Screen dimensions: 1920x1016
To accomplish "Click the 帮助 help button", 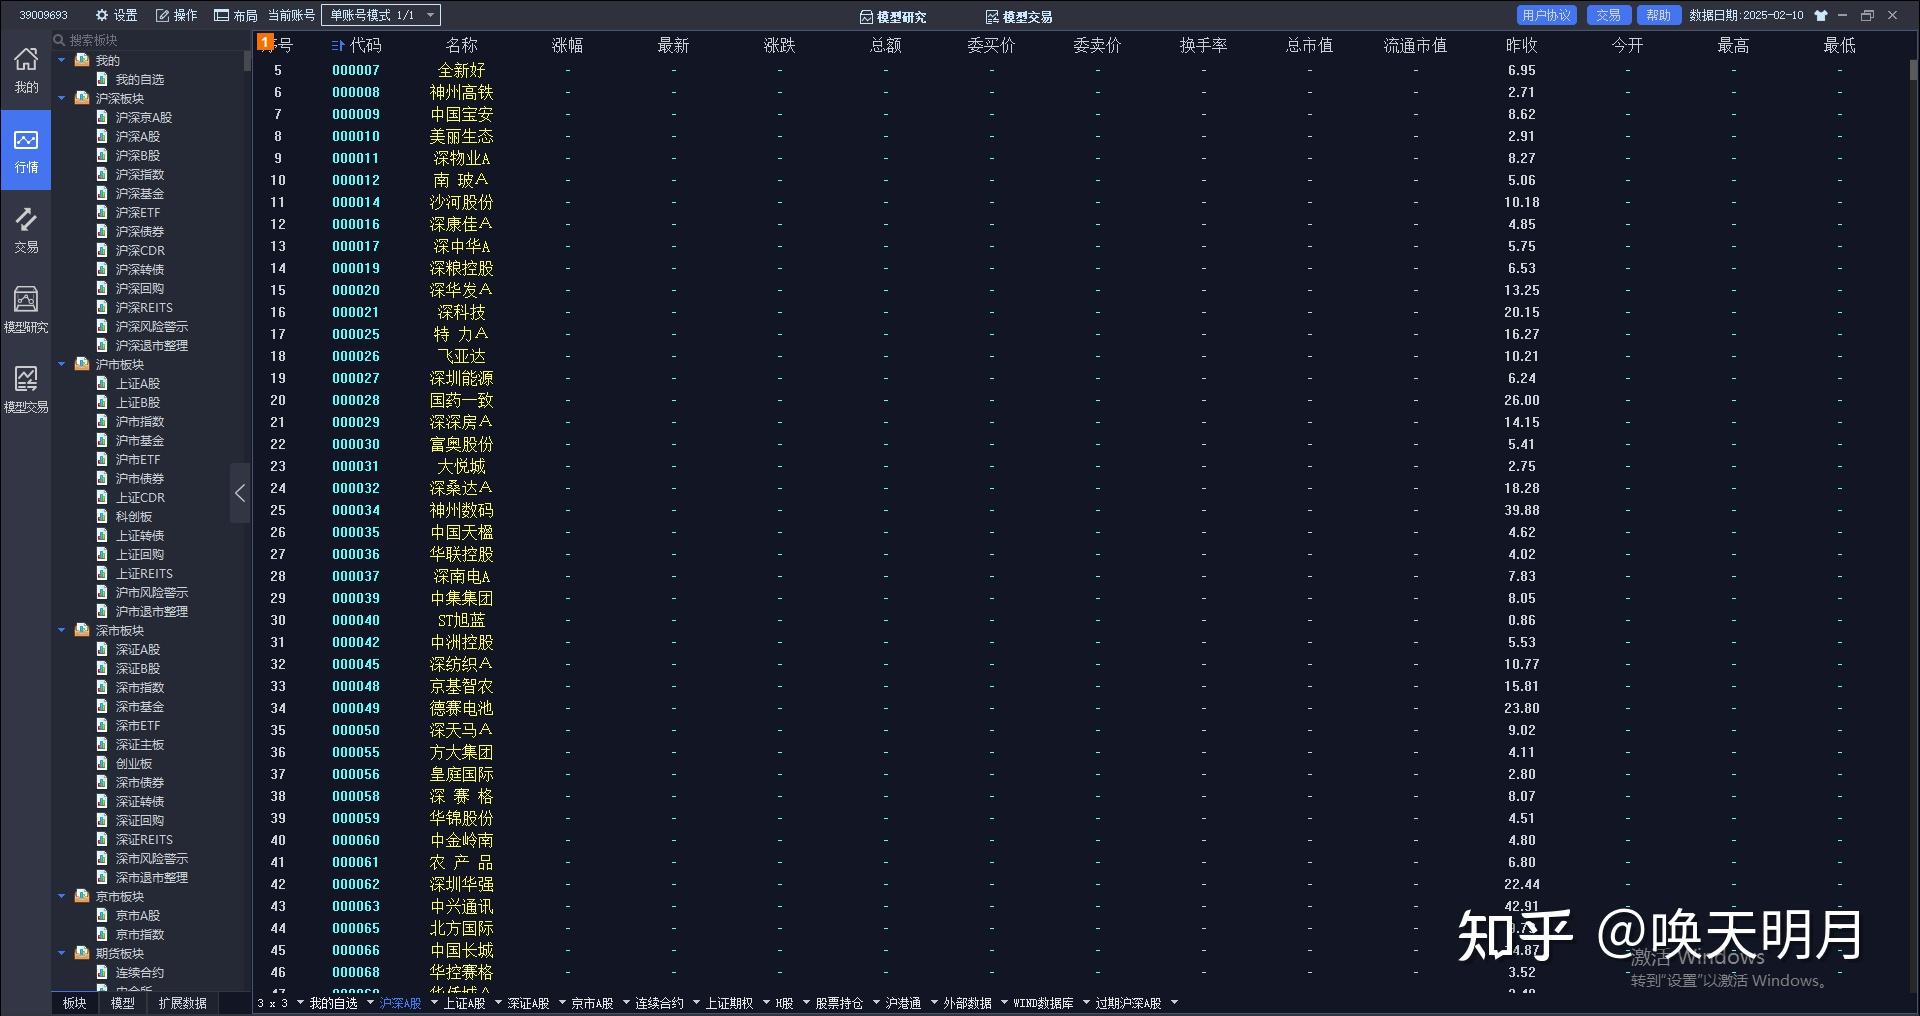I will point(1658,15).
